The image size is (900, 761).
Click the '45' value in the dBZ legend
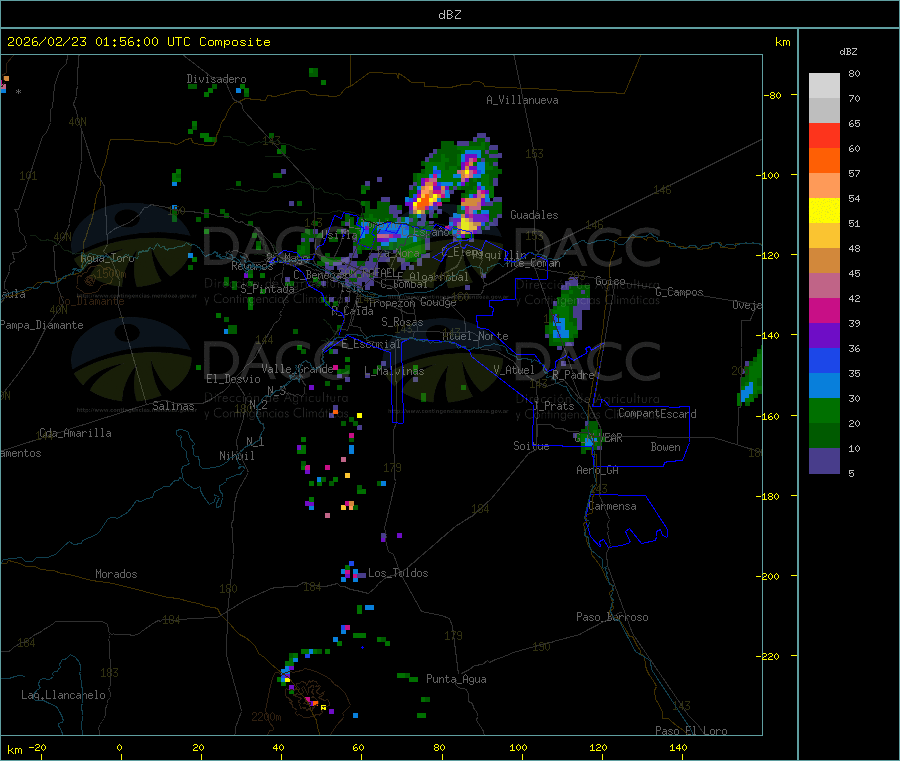(854, 273)
